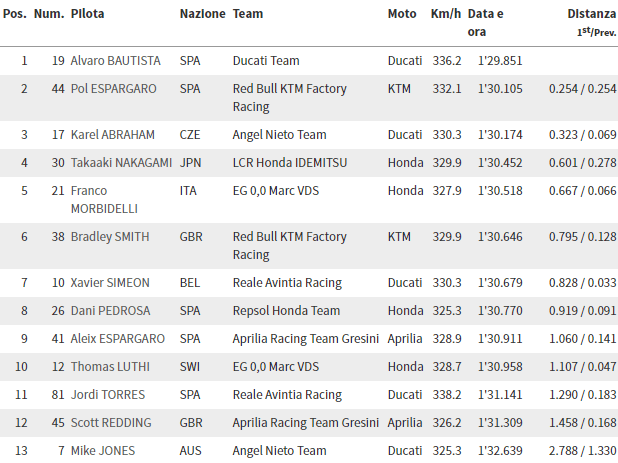Viewport: 618px width, 463px height.
Task: Click LCR Honda IDEMITSU team cell
Action: pos(290,163)
